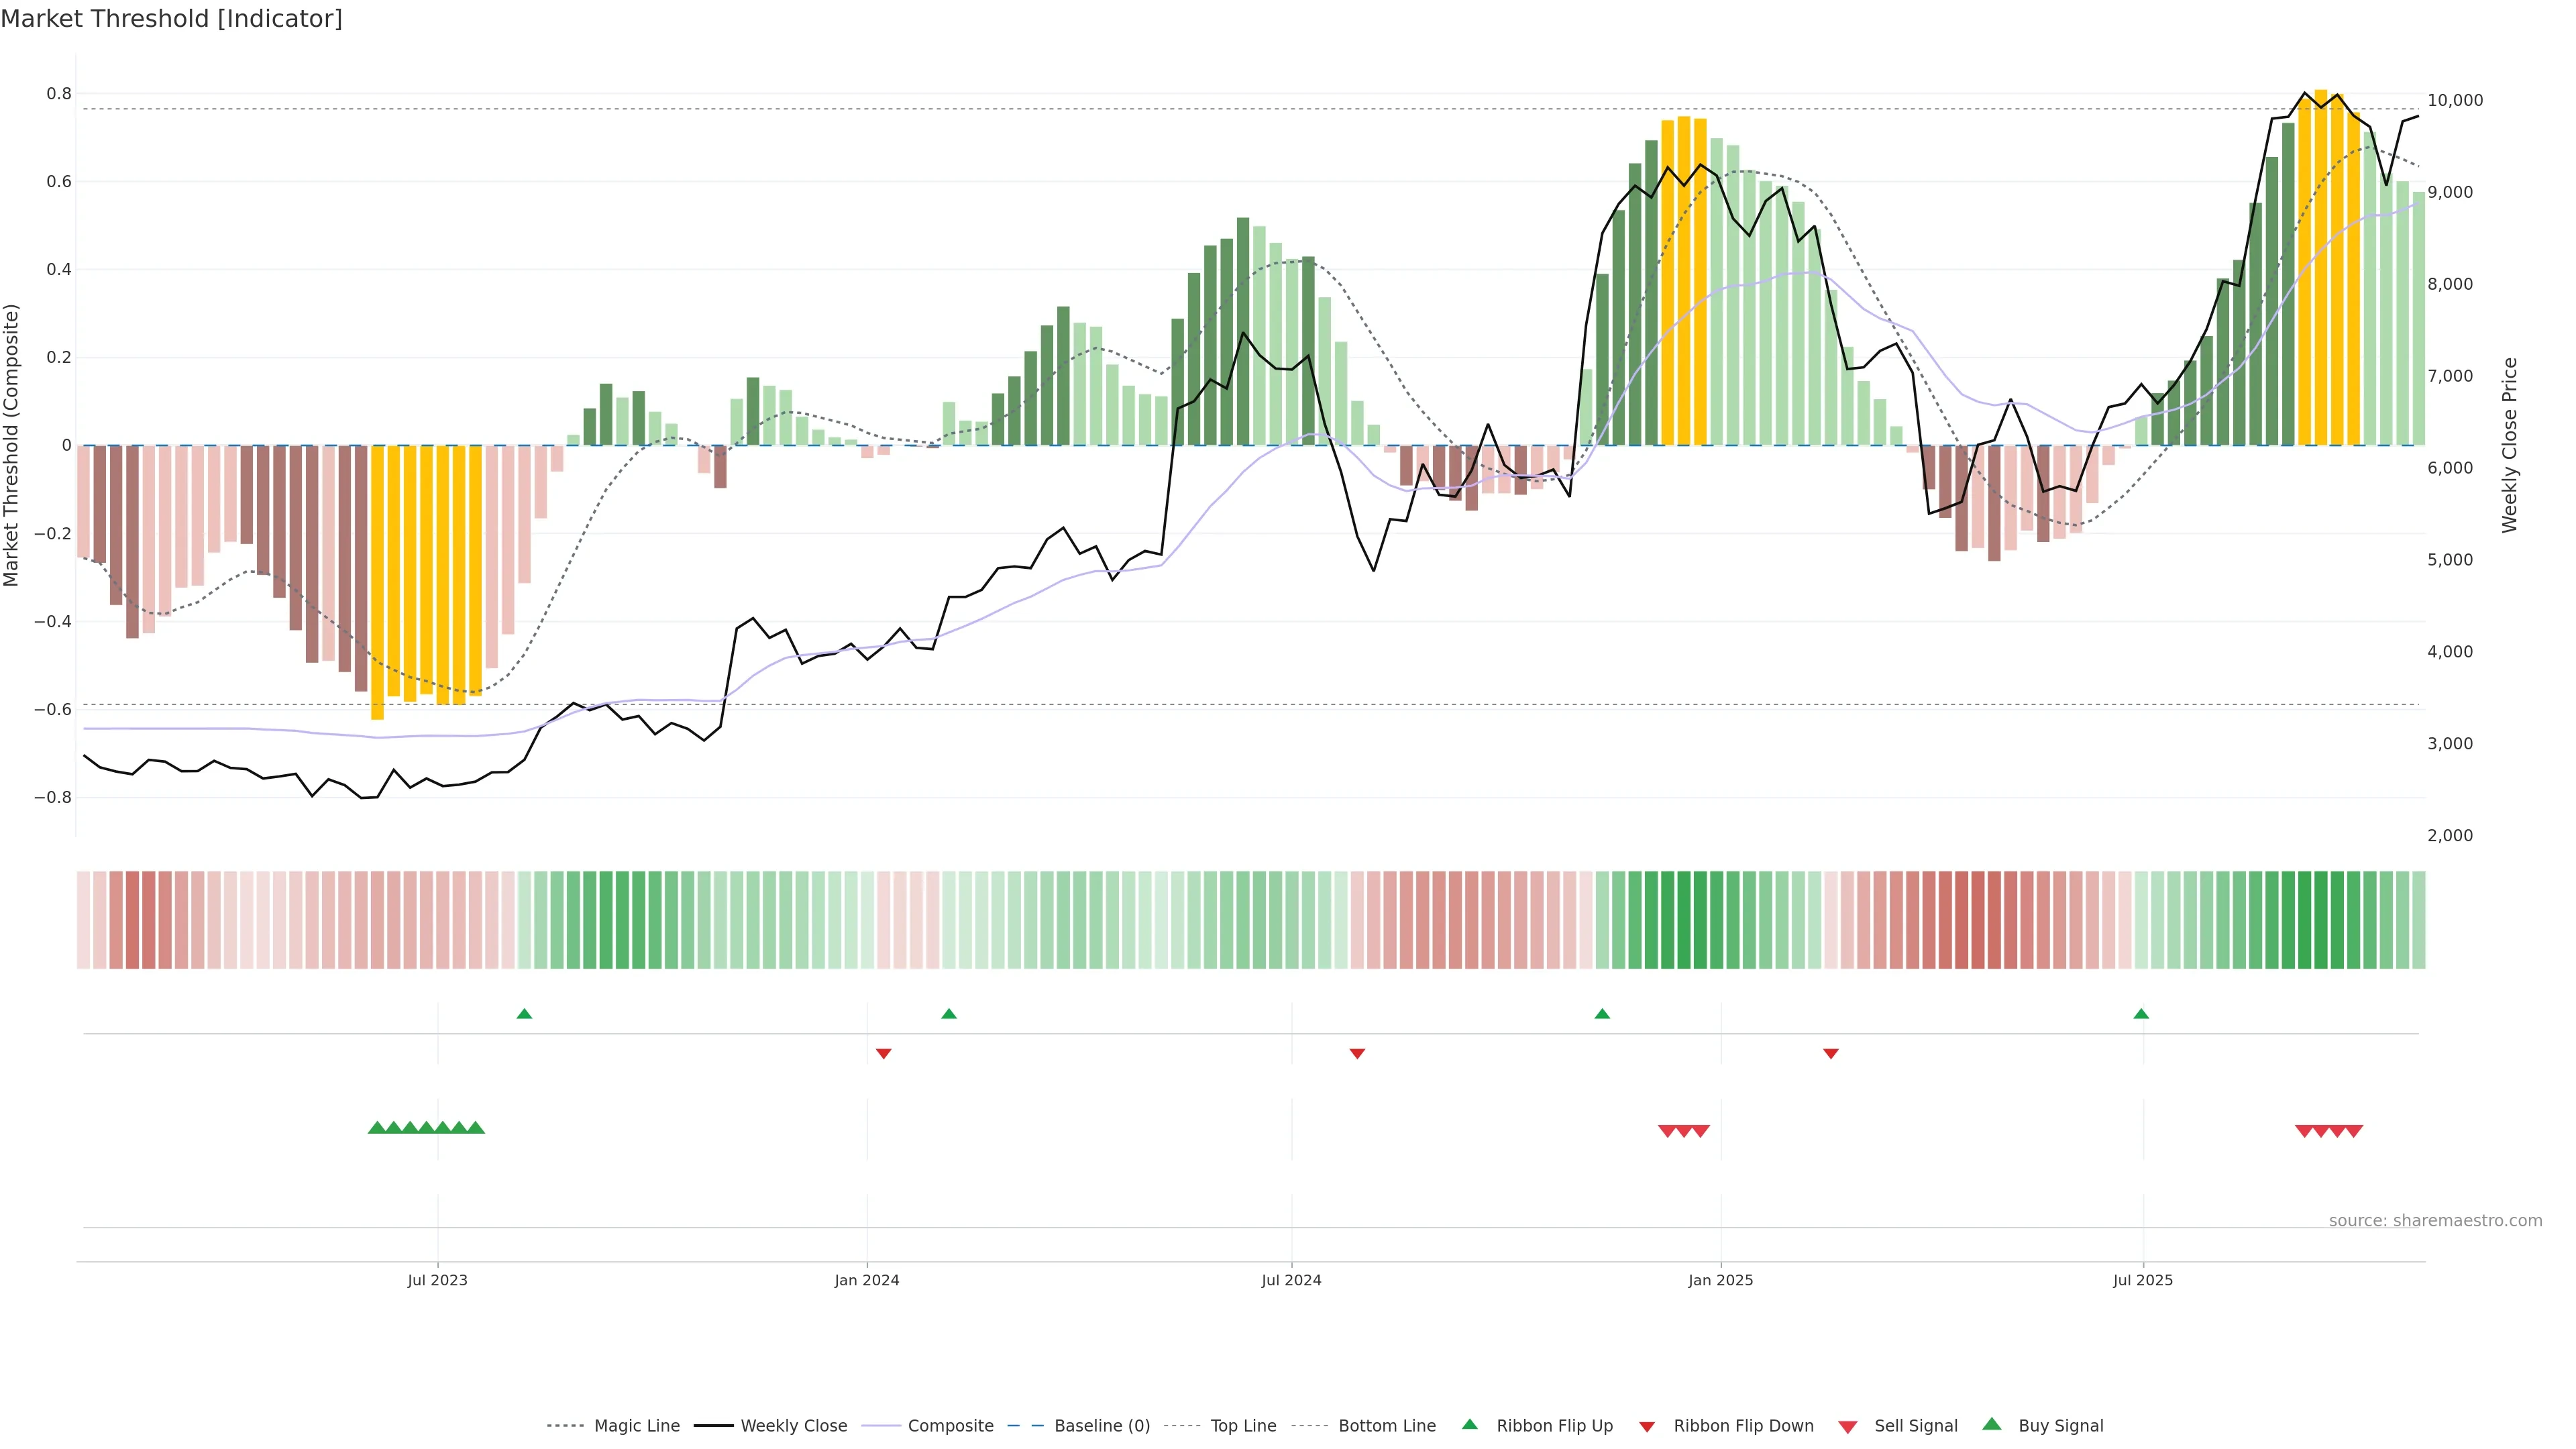Click the Weekly Close Price axis title

2510,445
